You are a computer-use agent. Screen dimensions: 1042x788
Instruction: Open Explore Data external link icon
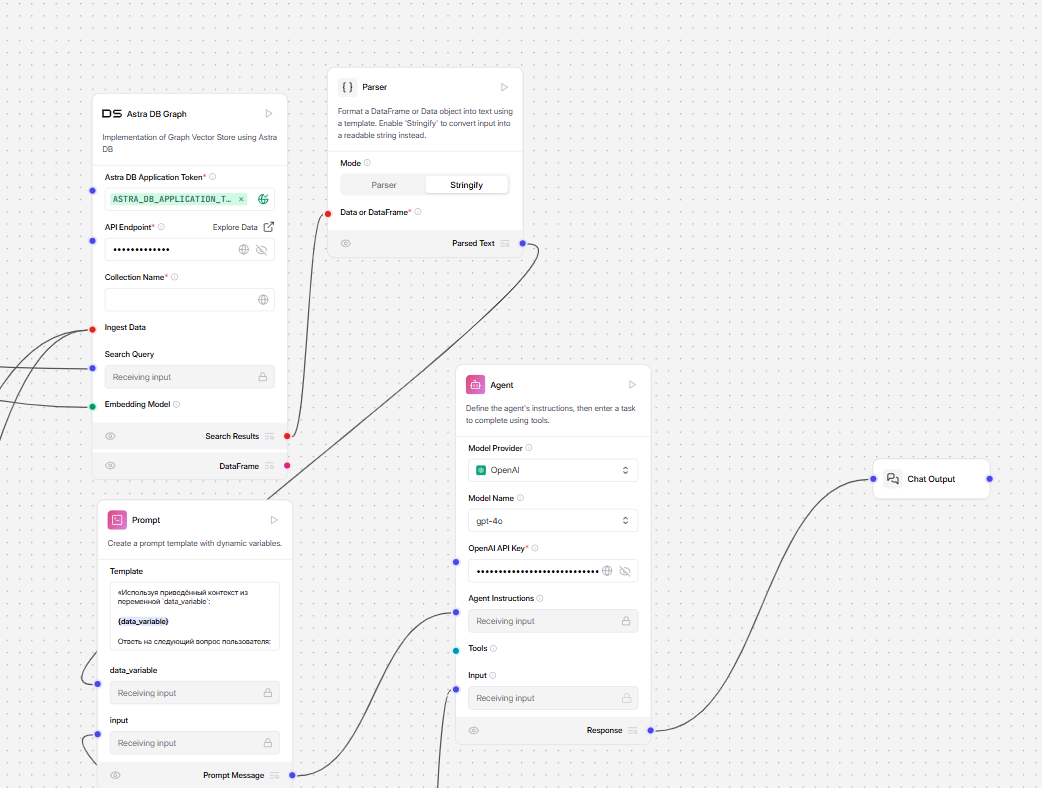click(x=268, y=227)
